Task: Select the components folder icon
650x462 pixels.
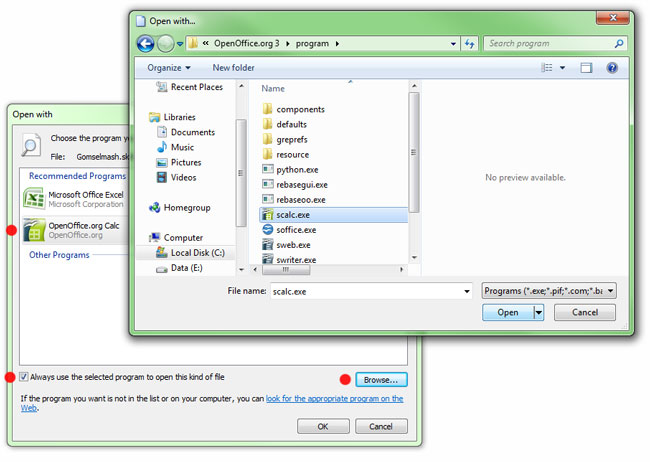Action: (268, 109)
